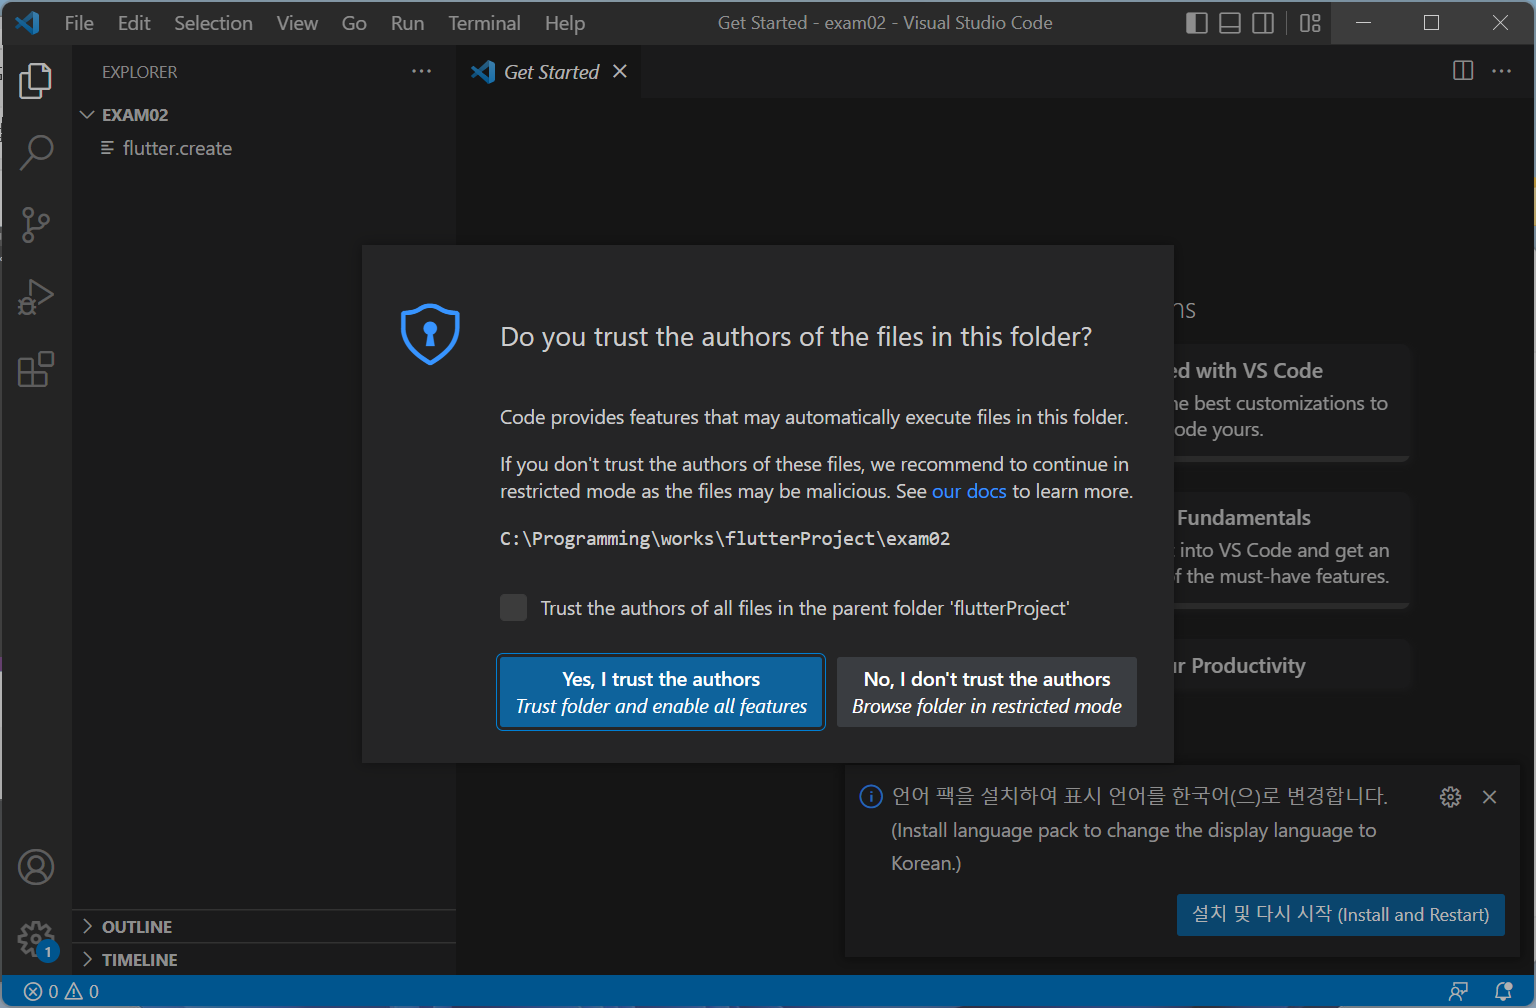This screenshot has height=1008, width=1536.
Task: Open the Search view icon
Action: pos(36,153)
